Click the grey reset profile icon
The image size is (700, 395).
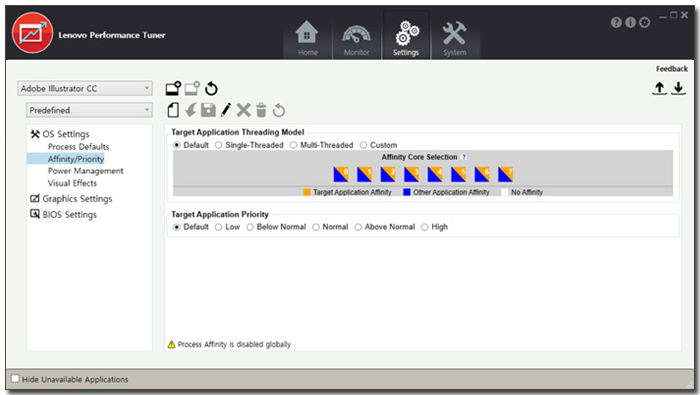pos(279,110)
